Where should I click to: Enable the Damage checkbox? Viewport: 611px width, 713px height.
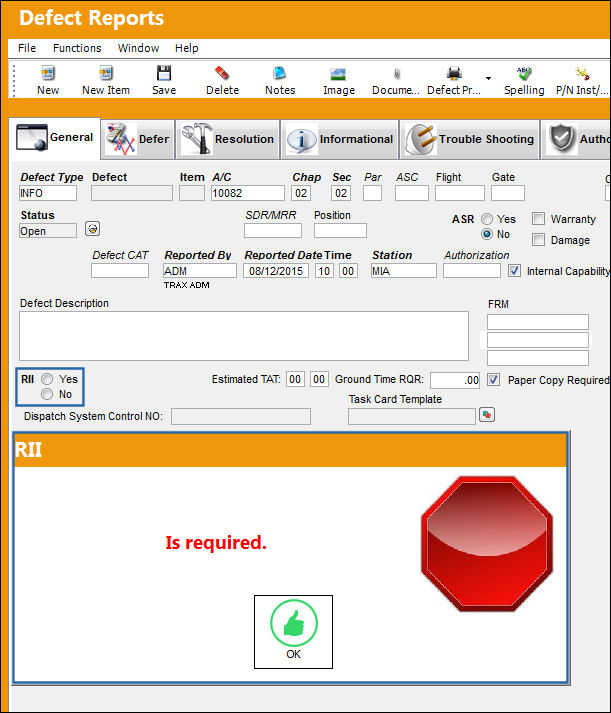click(x=538, y=240)
